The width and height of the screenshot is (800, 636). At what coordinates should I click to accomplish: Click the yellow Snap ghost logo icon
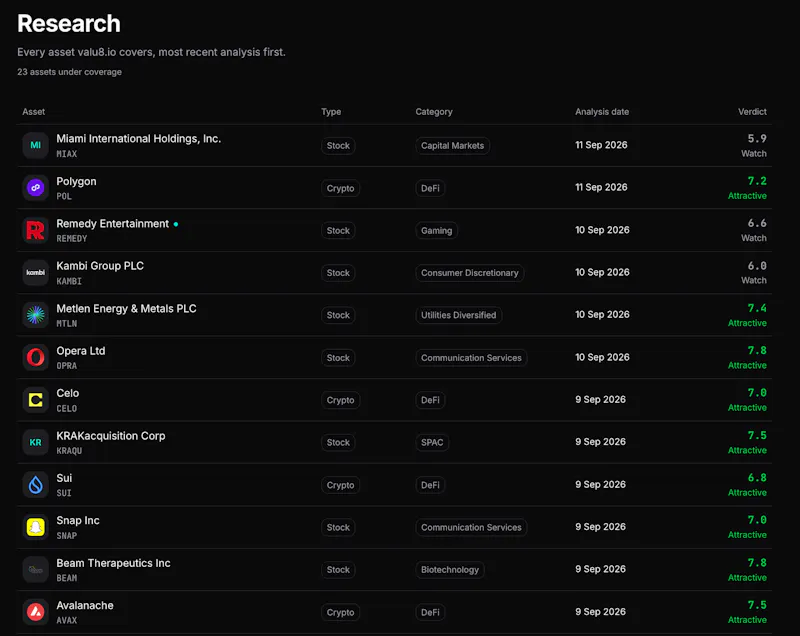35,527
